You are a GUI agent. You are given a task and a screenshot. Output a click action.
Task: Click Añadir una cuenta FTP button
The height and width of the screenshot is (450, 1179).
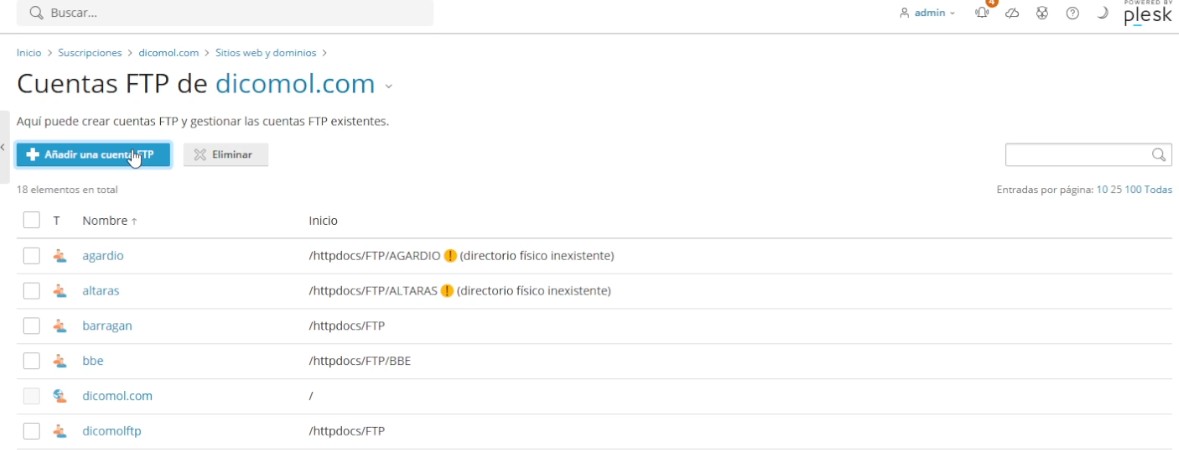[92, 155]
